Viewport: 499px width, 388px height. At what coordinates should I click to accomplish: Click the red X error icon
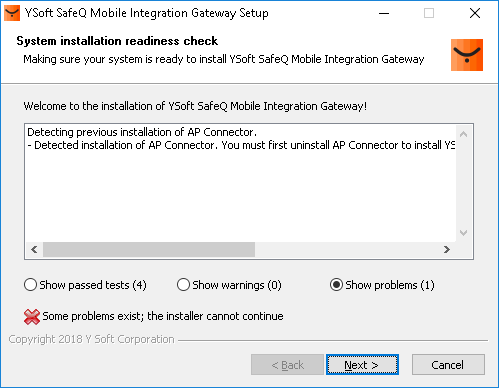click(32, 317)
